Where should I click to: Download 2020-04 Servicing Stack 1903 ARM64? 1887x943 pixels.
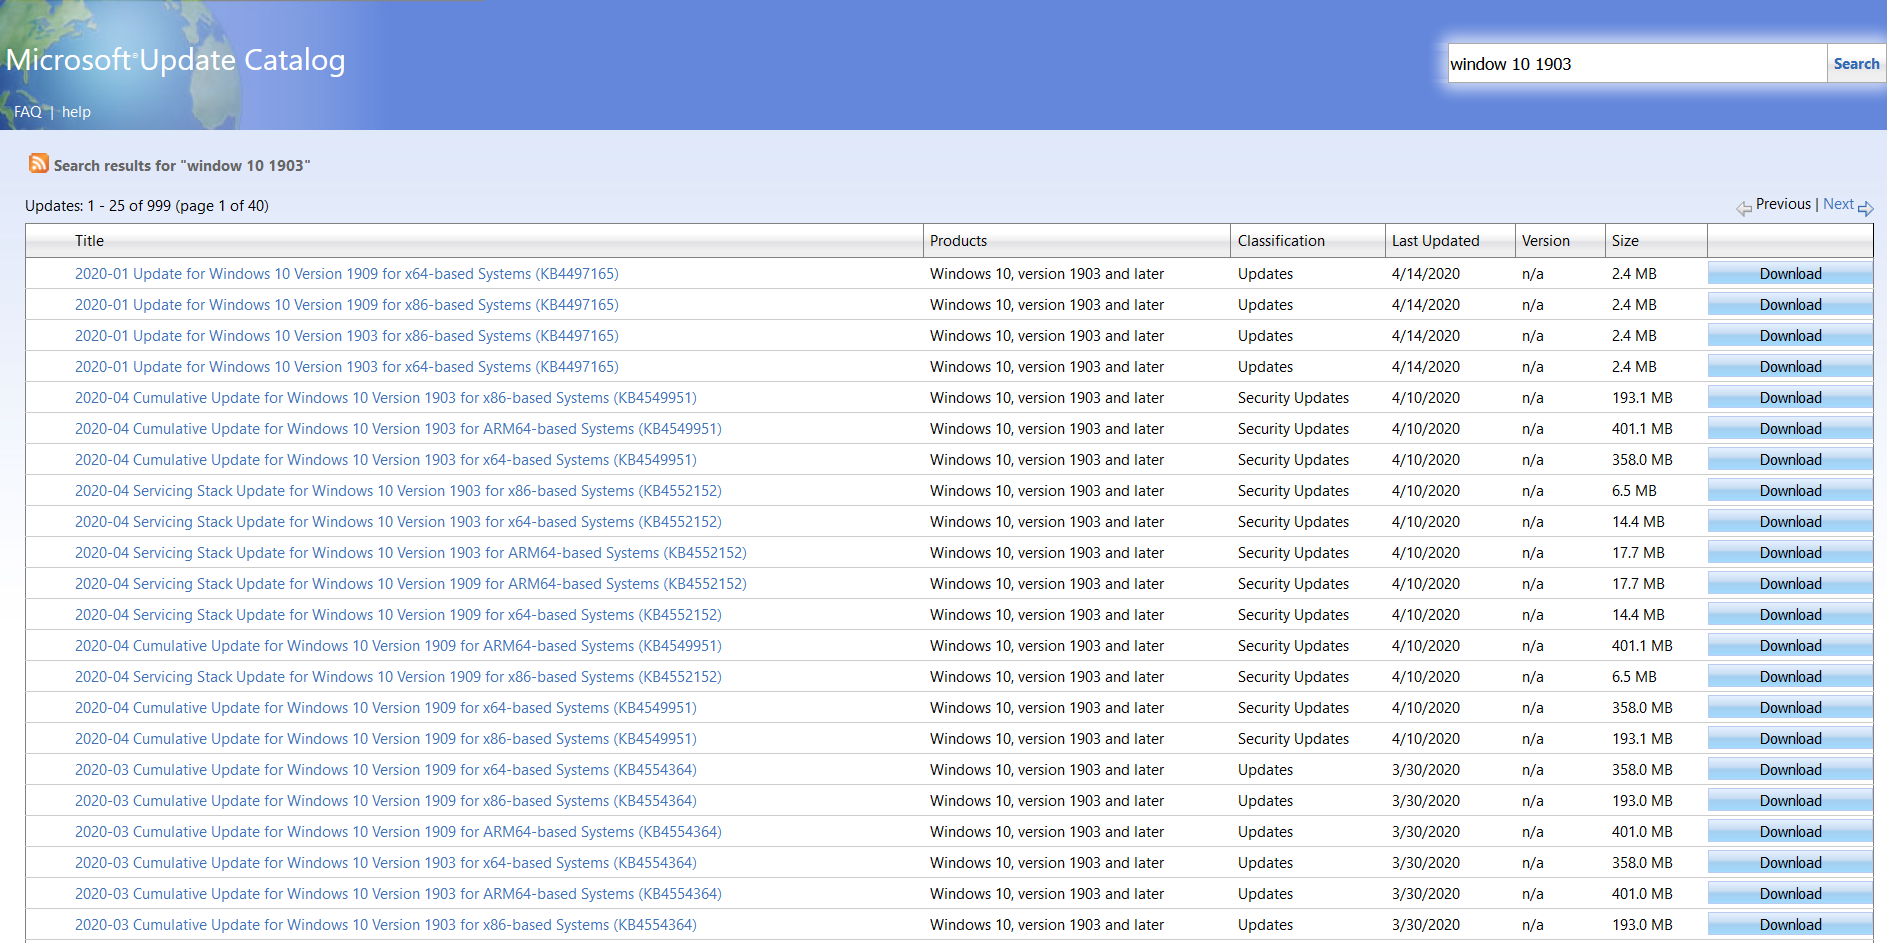point(1790,553)
